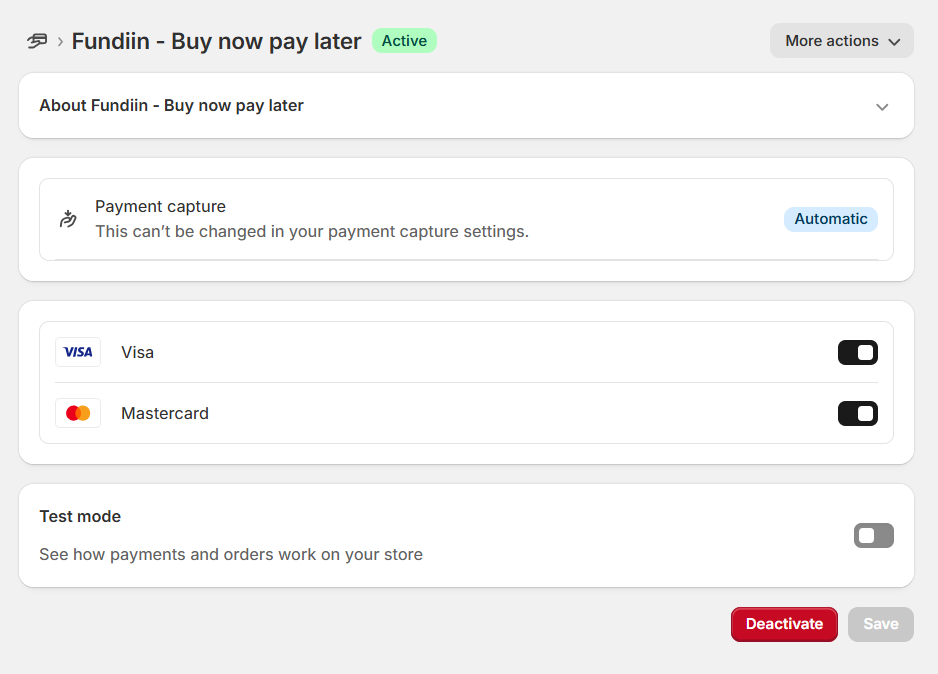Click the Mastercard label text
Screen dimensions: 938x674
[164, 413]
